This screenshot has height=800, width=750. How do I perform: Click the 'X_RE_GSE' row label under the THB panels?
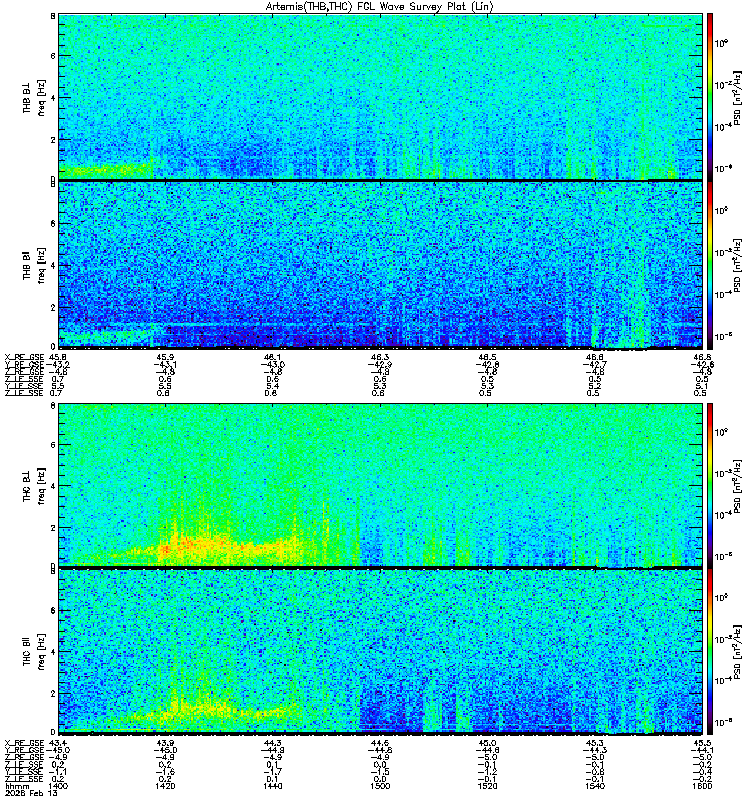(24, 357)
